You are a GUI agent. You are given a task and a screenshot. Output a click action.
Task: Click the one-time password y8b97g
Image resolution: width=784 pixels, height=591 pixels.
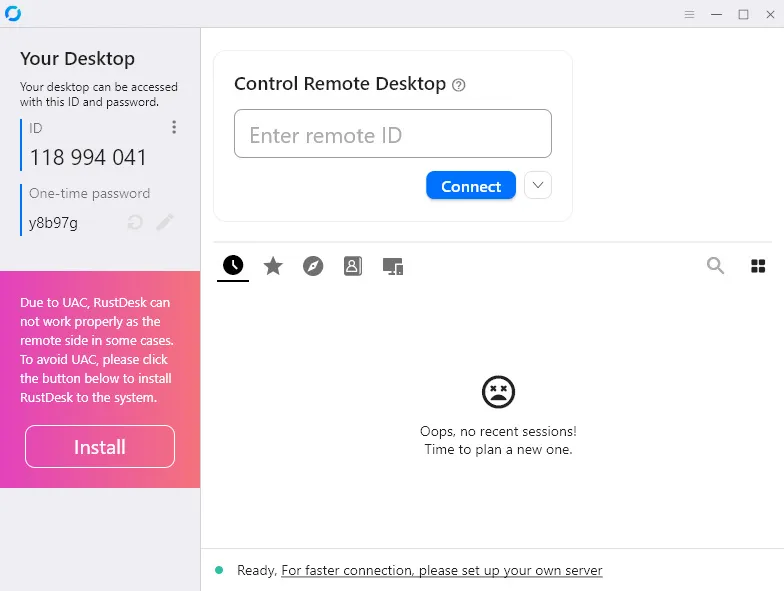click(x=54, y=223)
